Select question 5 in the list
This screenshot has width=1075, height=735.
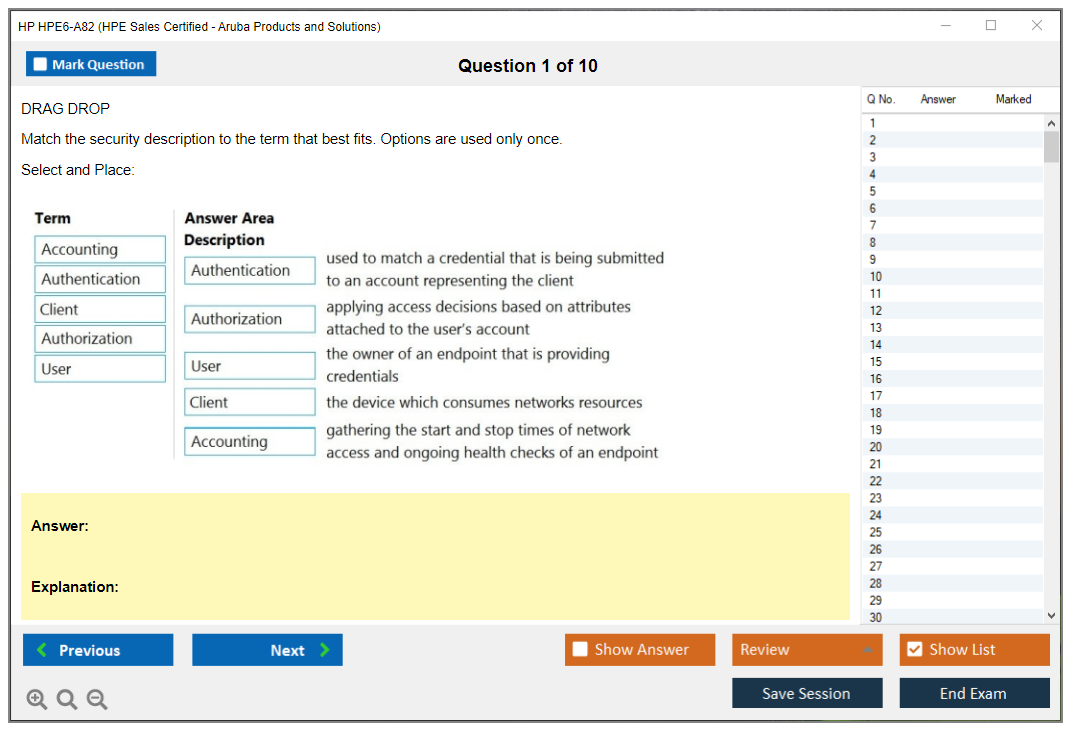coord(873,191)
